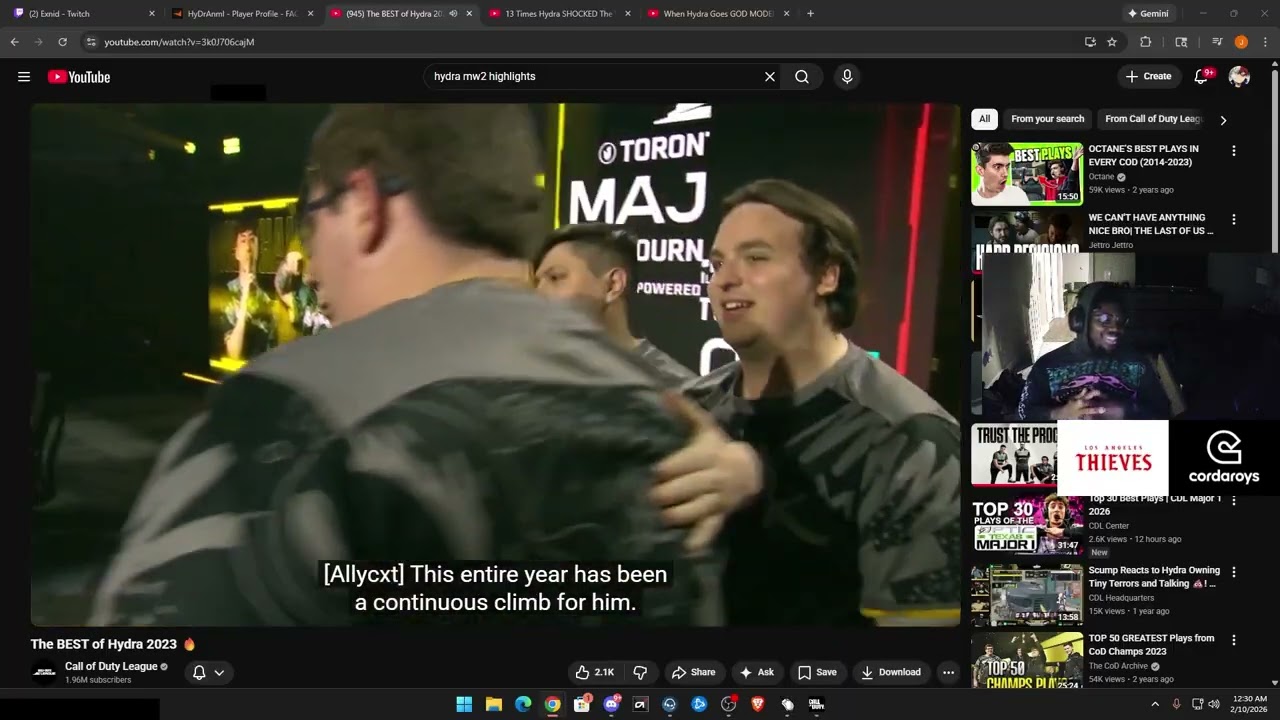Expand the hidden system tray icons
Viewport: 1280px width, 720px height.
1155,704
